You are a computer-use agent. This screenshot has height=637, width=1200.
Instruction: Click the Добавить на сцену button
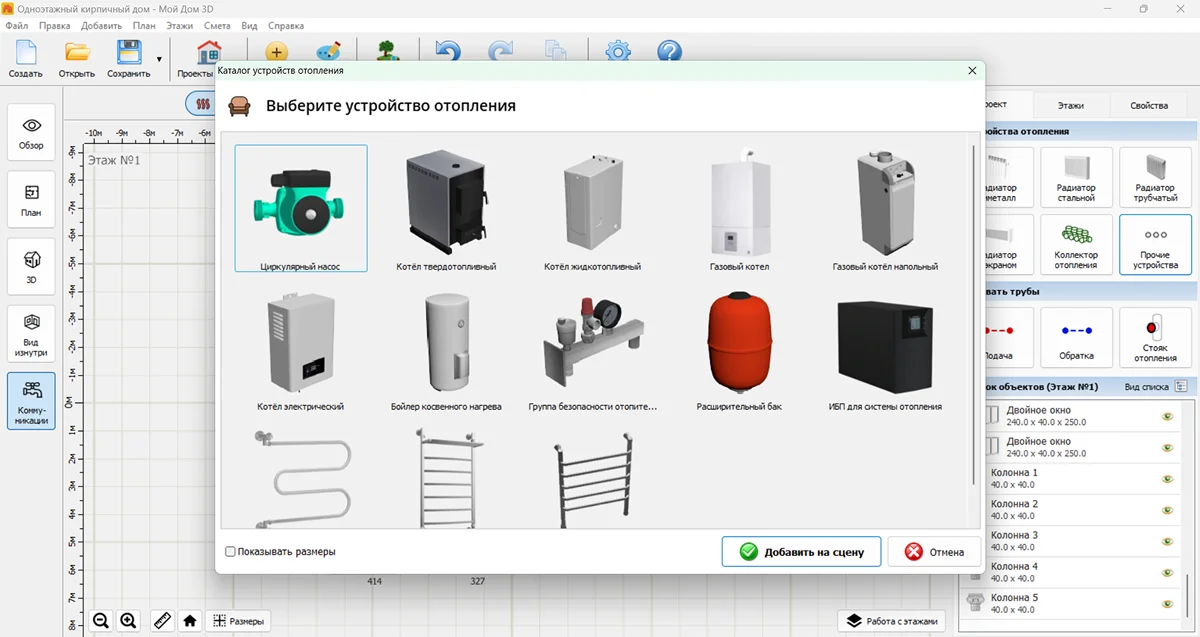801,552
